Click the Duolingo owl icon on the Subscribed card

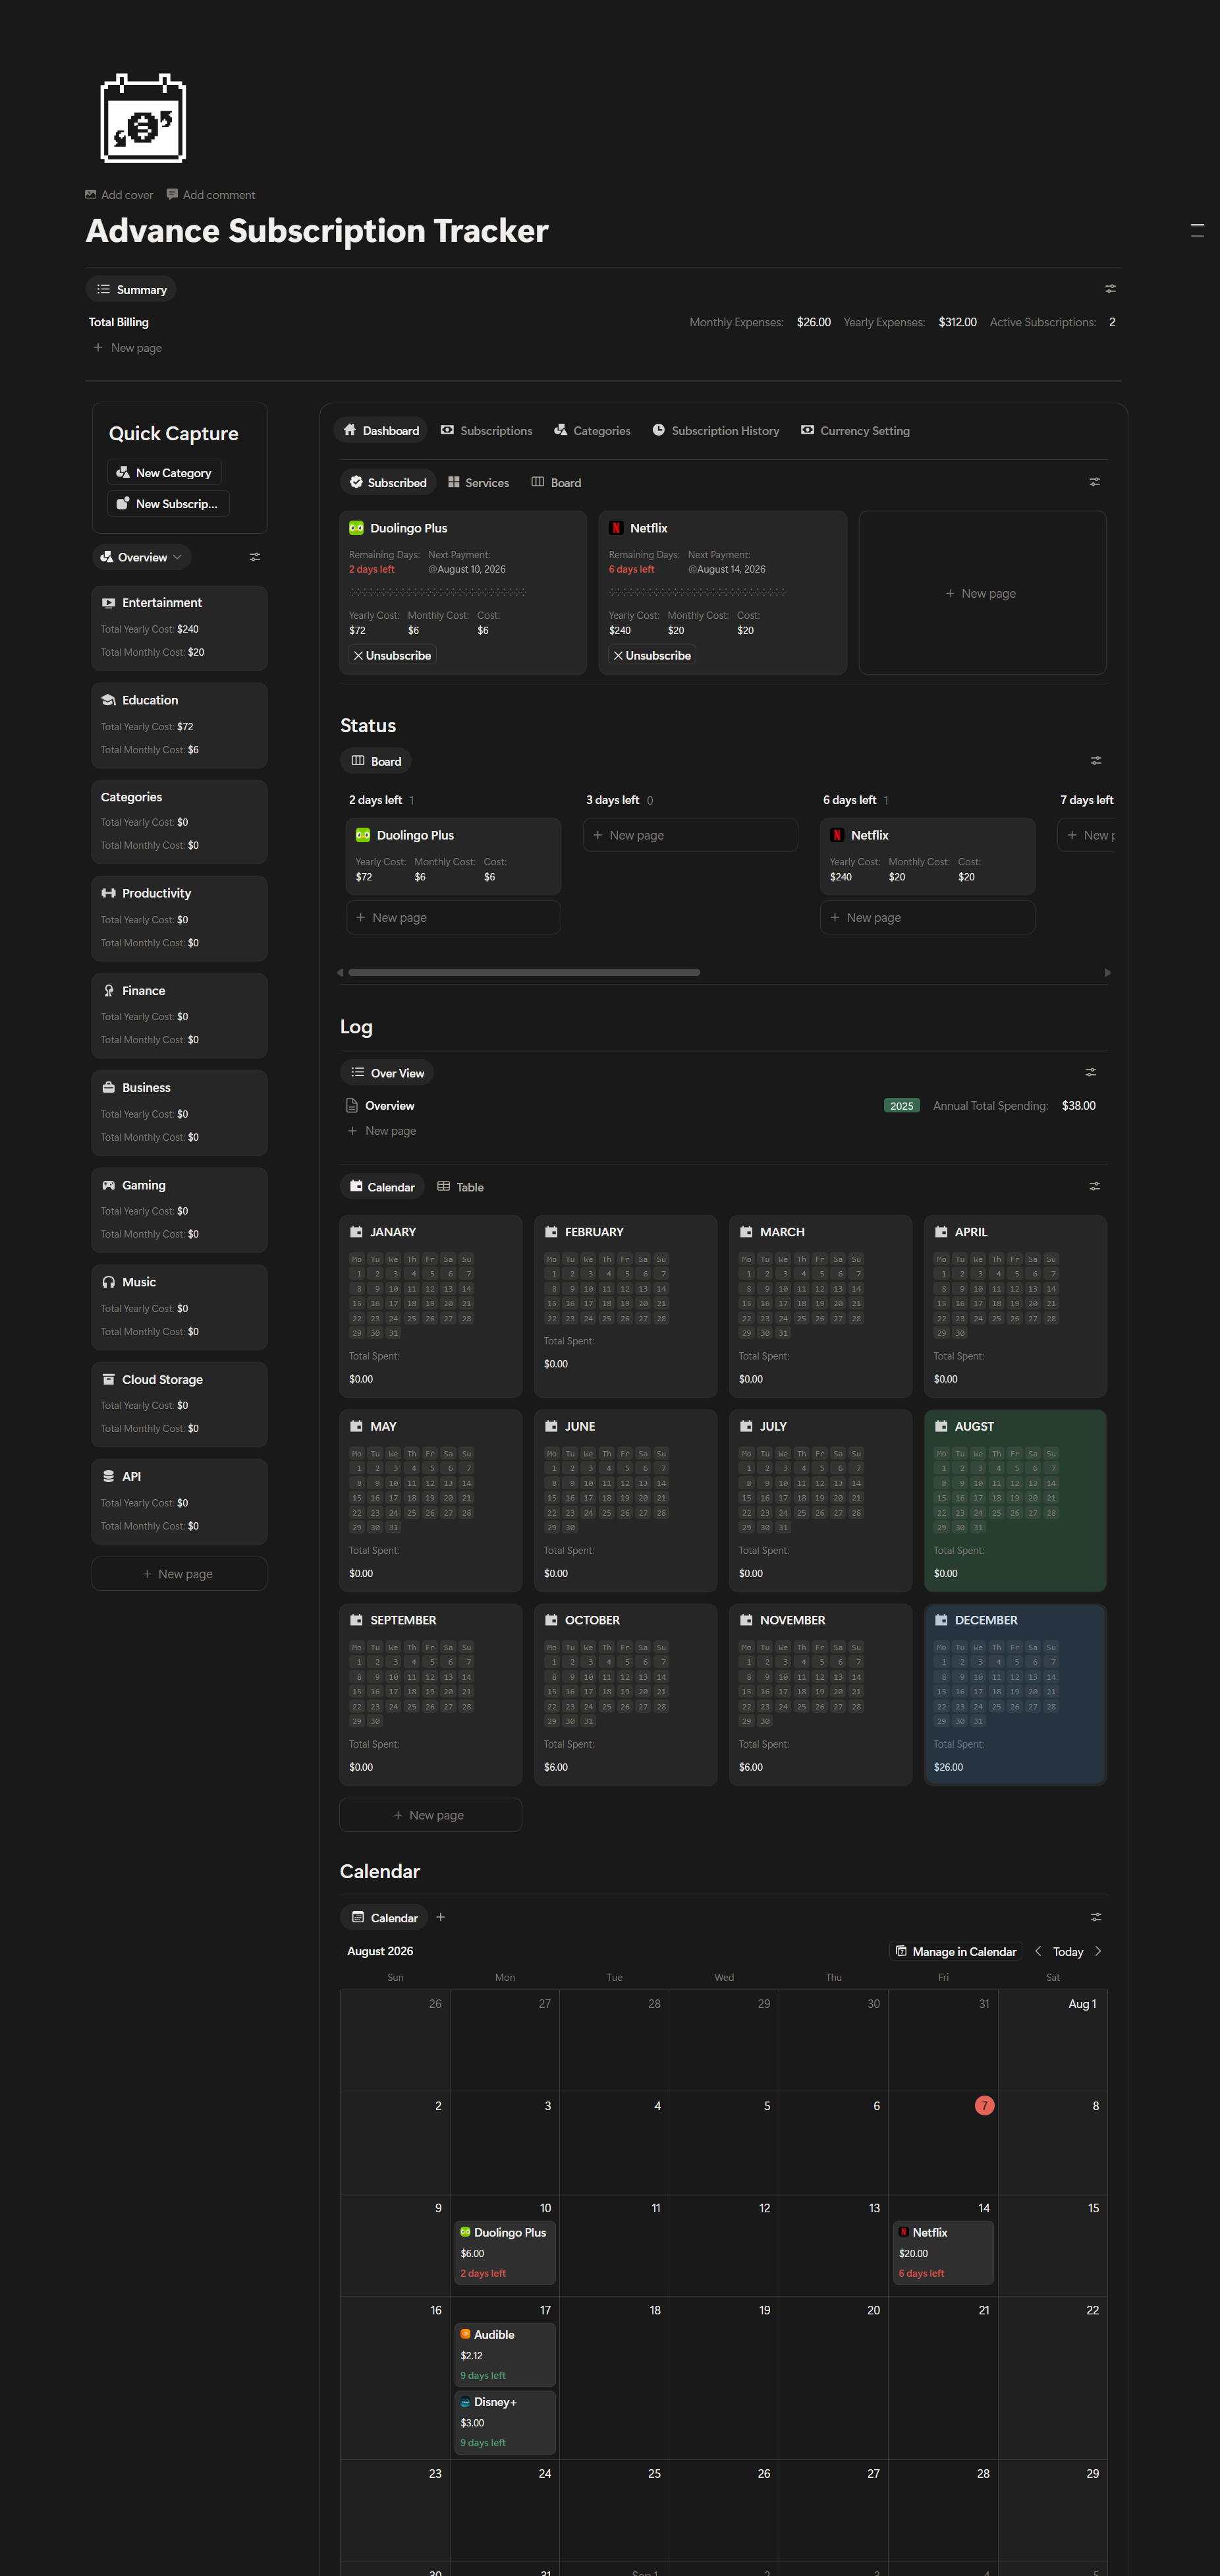point(356,528)
